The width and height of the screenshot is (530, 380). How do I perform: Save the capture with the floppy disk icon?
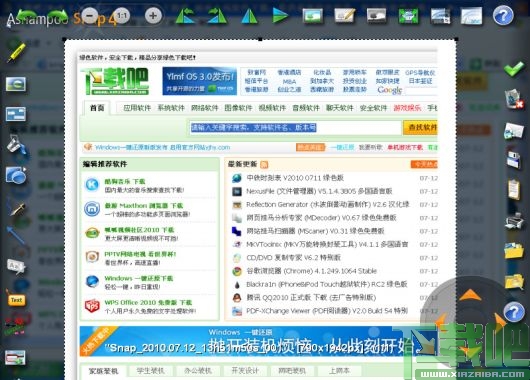[x=514, y=160]
